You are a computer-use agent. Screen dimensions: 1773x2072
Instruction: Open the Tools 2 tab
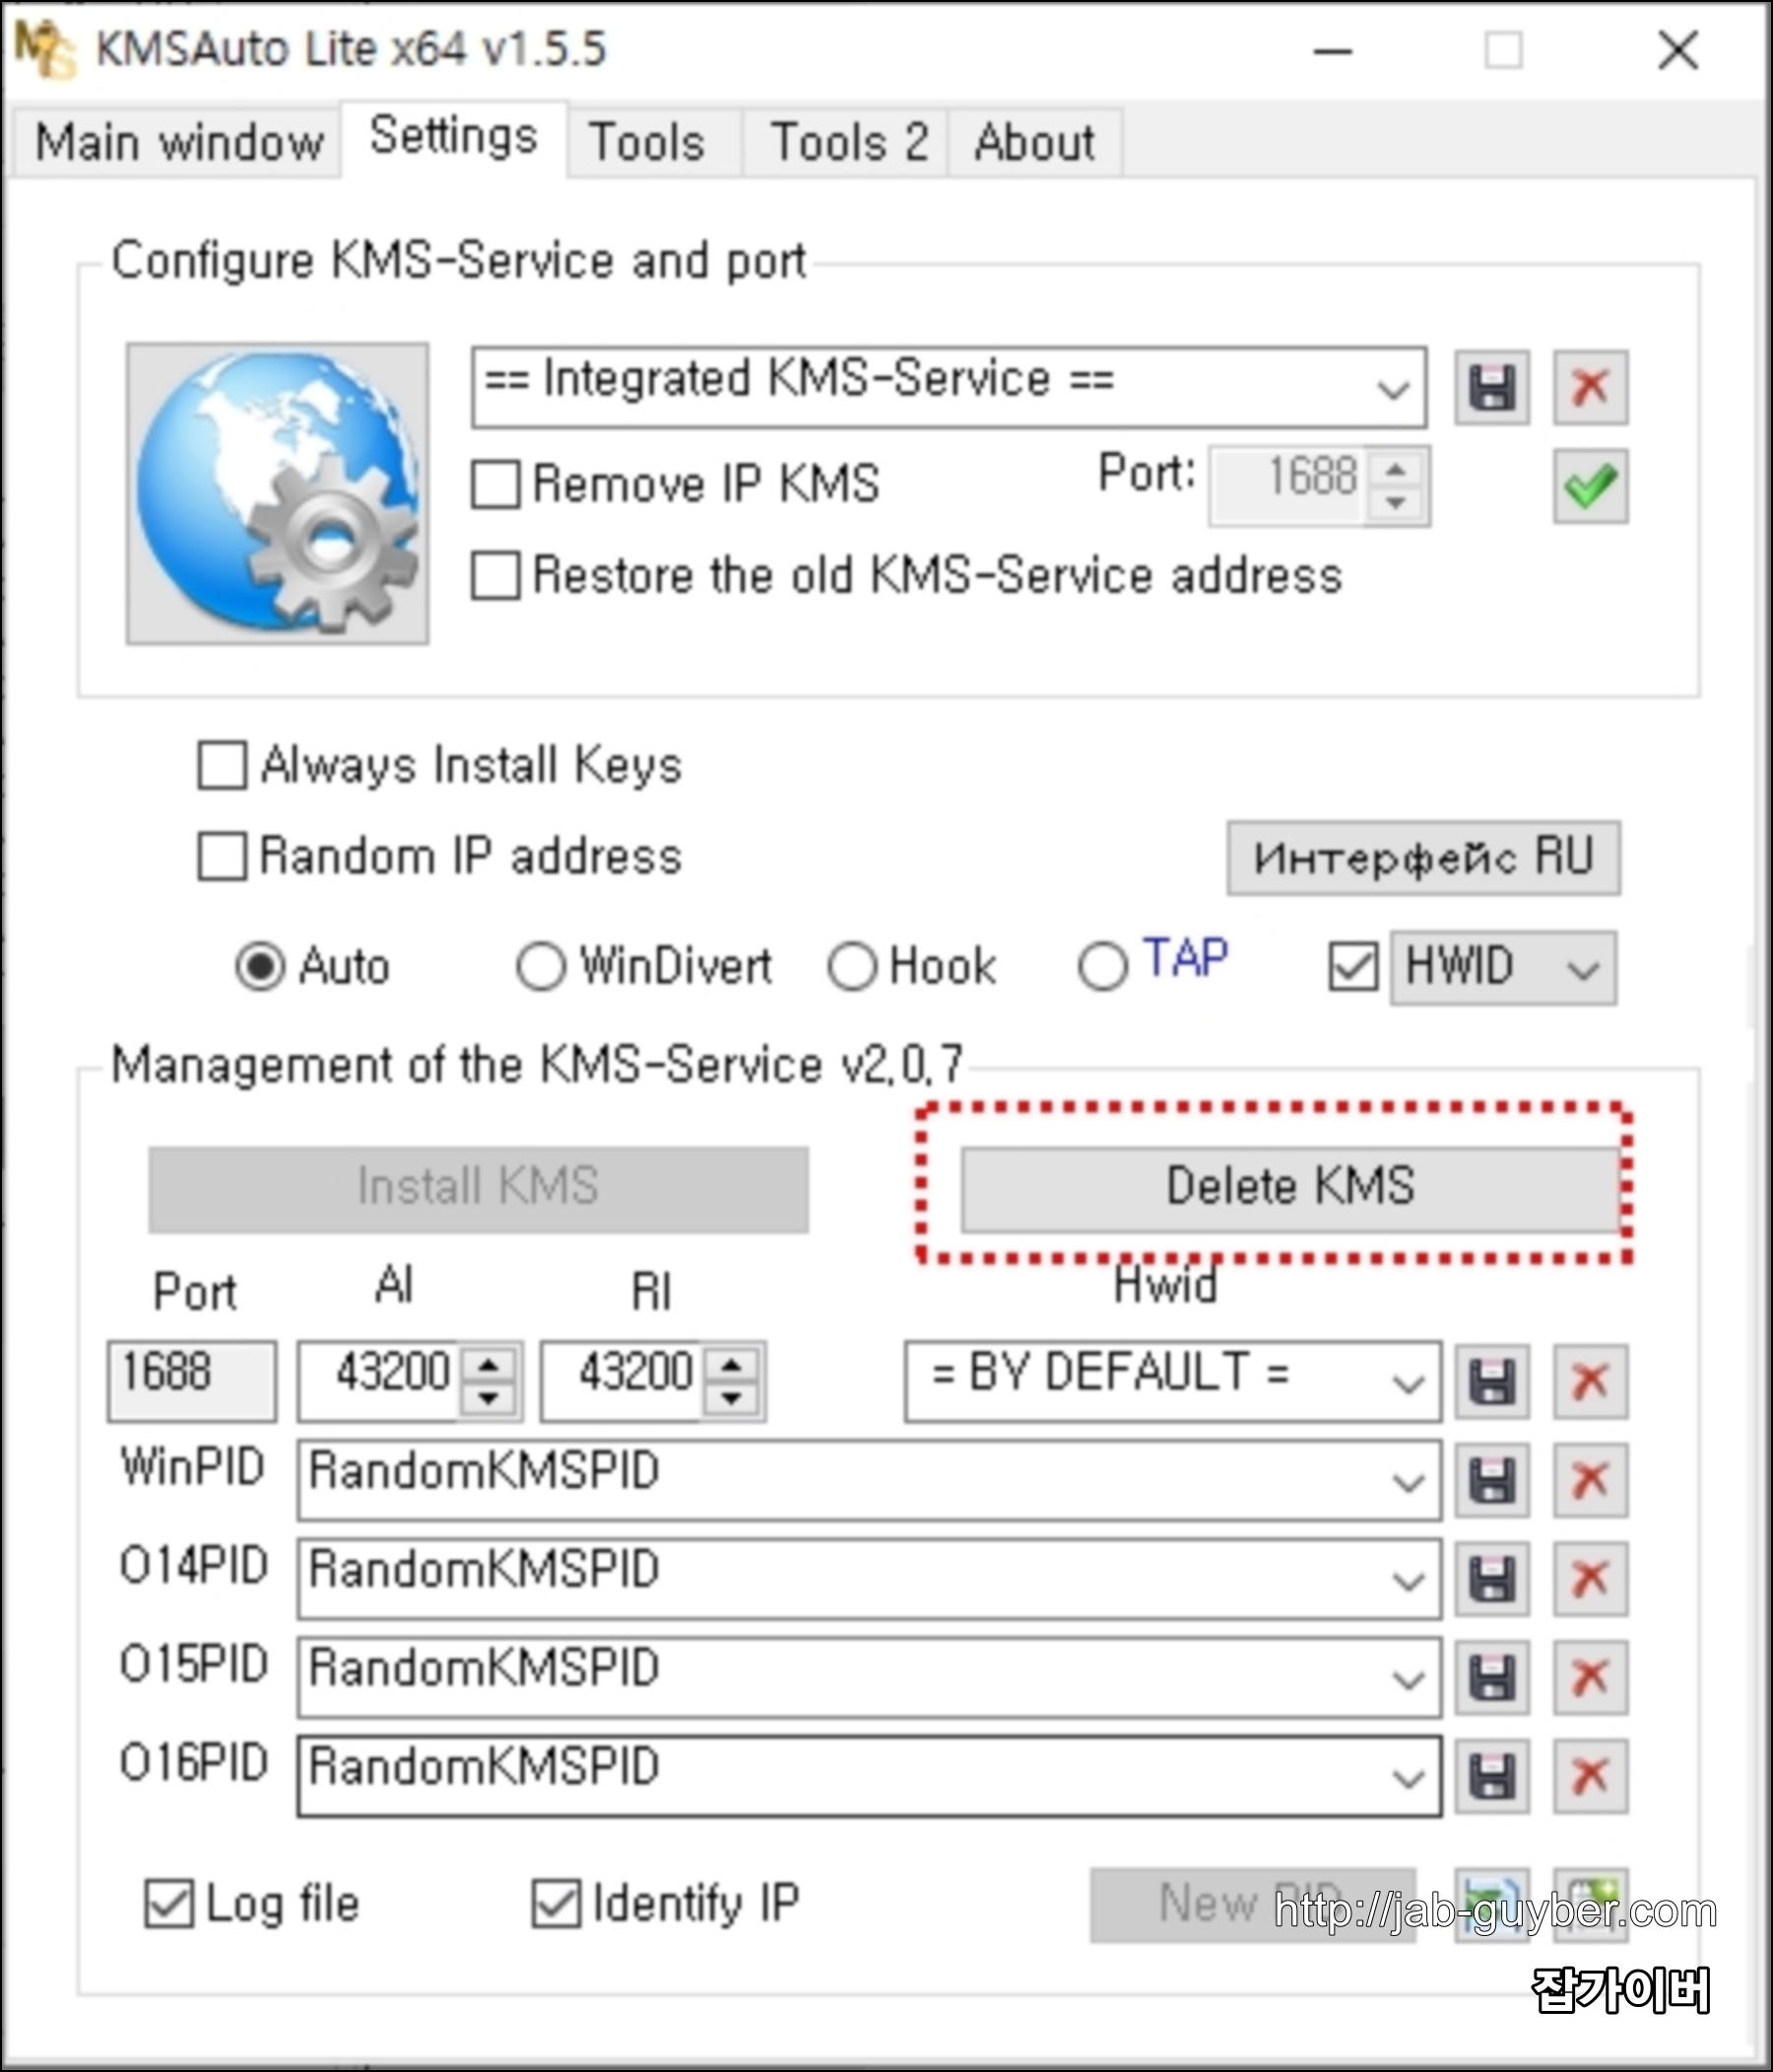click(x=846, y=142)
